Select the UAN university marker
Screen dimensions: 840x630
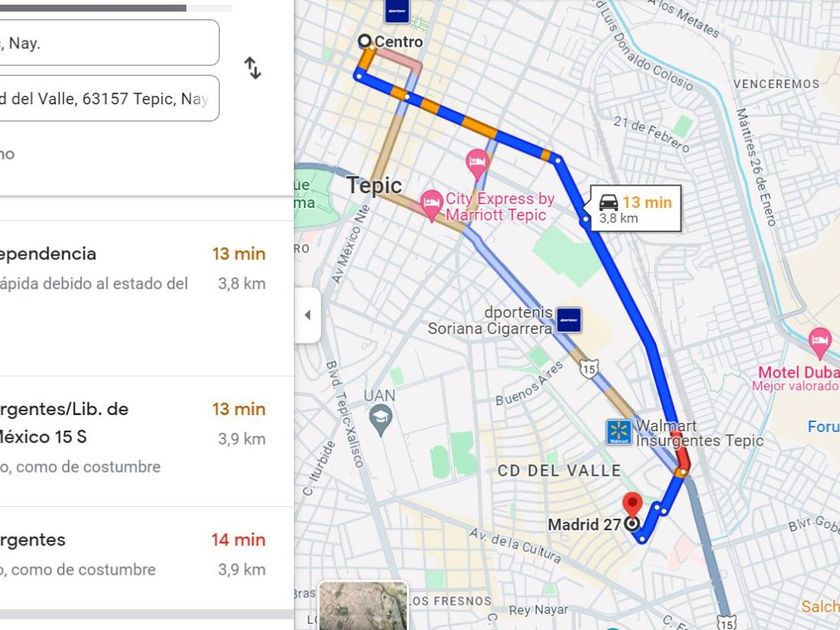pyautogui.click(x=380, y=418)
